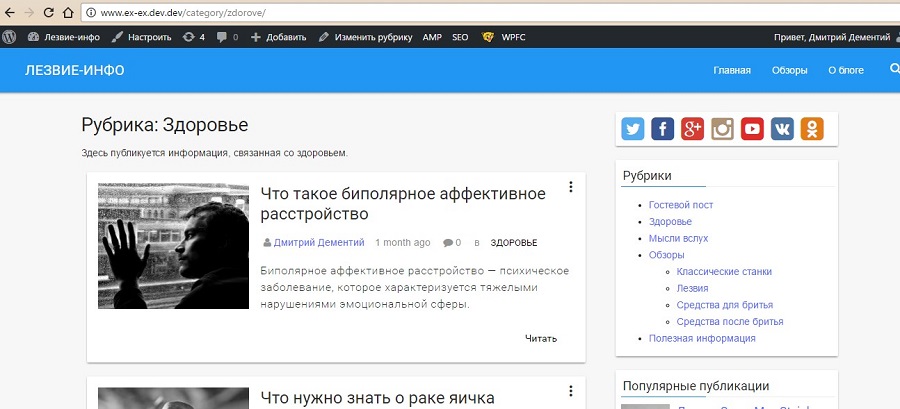Open three-dot menu on the раке яичка post

[571, 391]
